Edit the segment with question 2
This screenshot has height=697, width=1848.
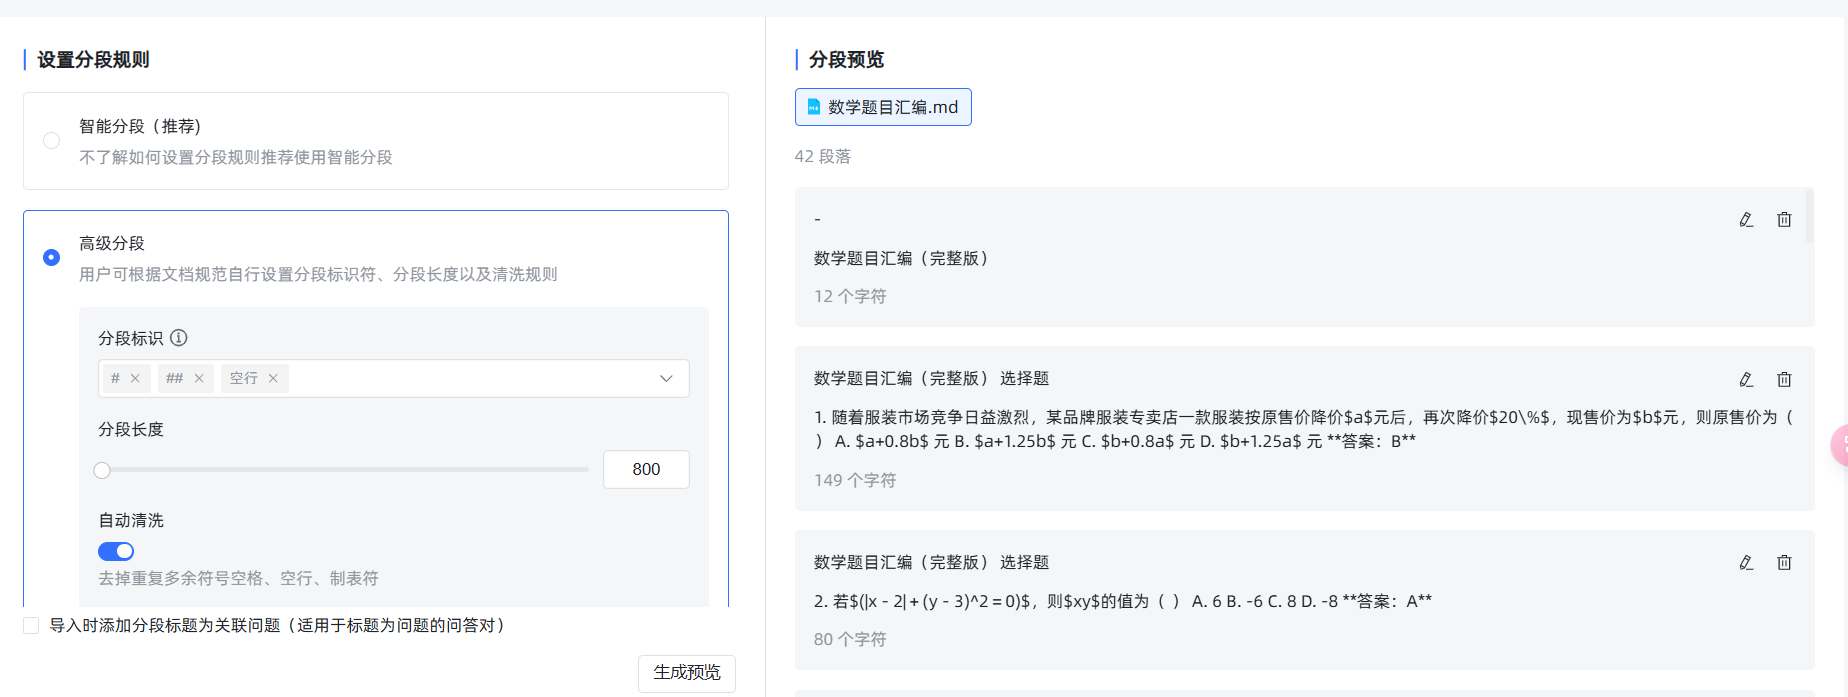tap(1746, 563)
